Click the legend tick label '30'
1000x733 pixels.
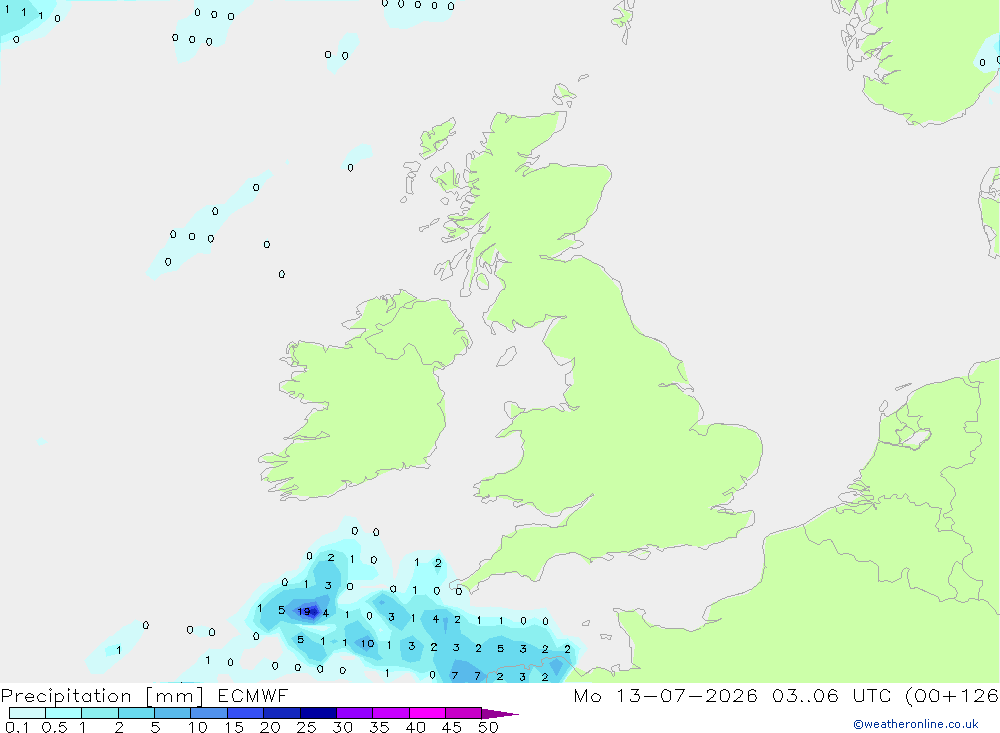(342, 727)
